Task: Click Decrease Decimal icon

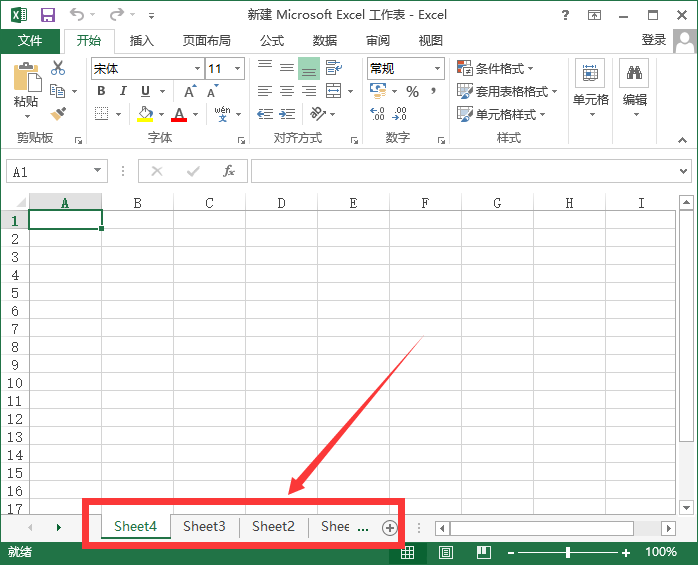Action: (x=399, y=114)
